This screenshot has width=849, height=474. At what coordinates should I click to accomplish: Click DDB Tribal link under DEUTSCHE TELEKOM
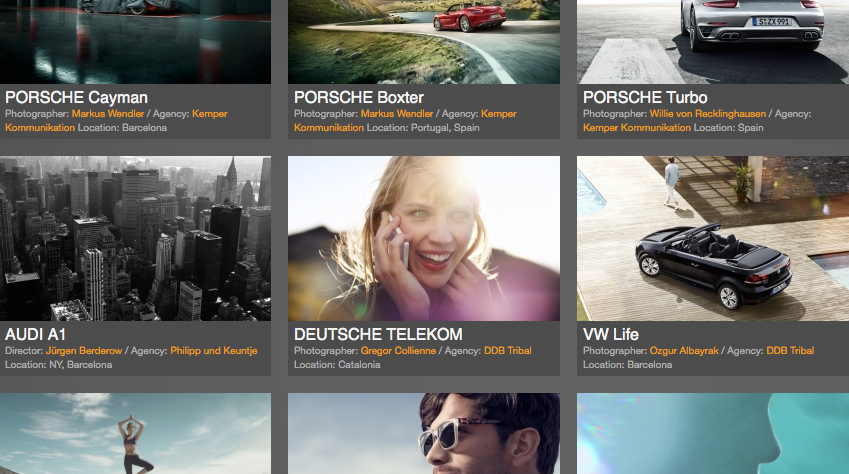pos(507,351)
